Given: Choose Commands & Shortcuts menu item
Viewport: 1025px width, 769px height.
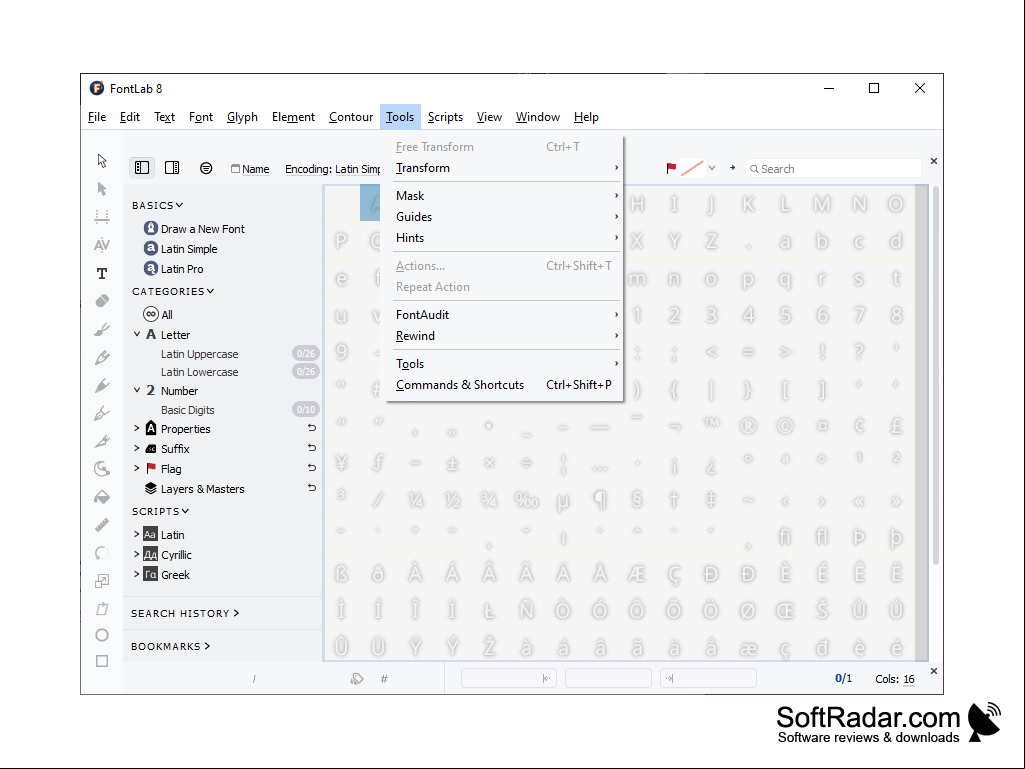Looking at the screenshot, I should click(504, 384).
